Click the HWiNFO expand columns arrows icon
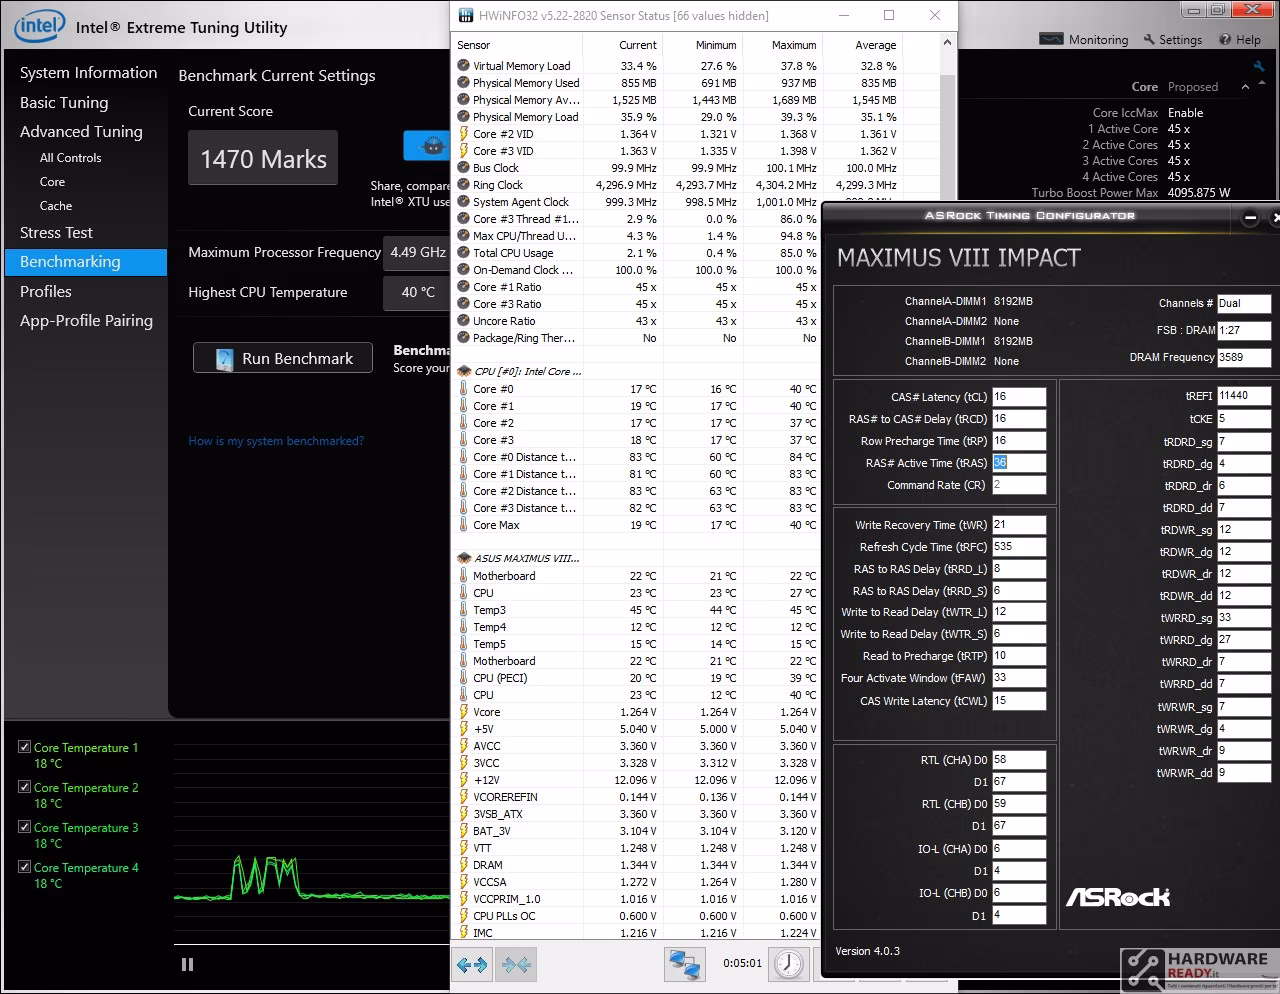This screenshot has width=1280, height=994. pyautogui.click(x=472, y=965)
